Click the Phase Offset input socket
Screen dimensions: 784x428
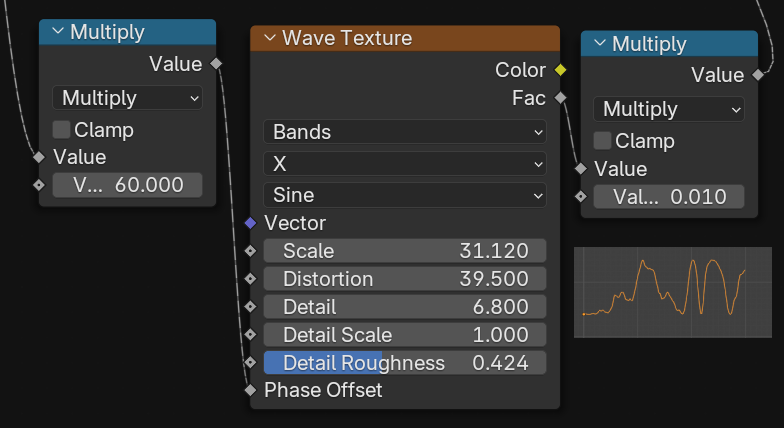coord(250,390)
